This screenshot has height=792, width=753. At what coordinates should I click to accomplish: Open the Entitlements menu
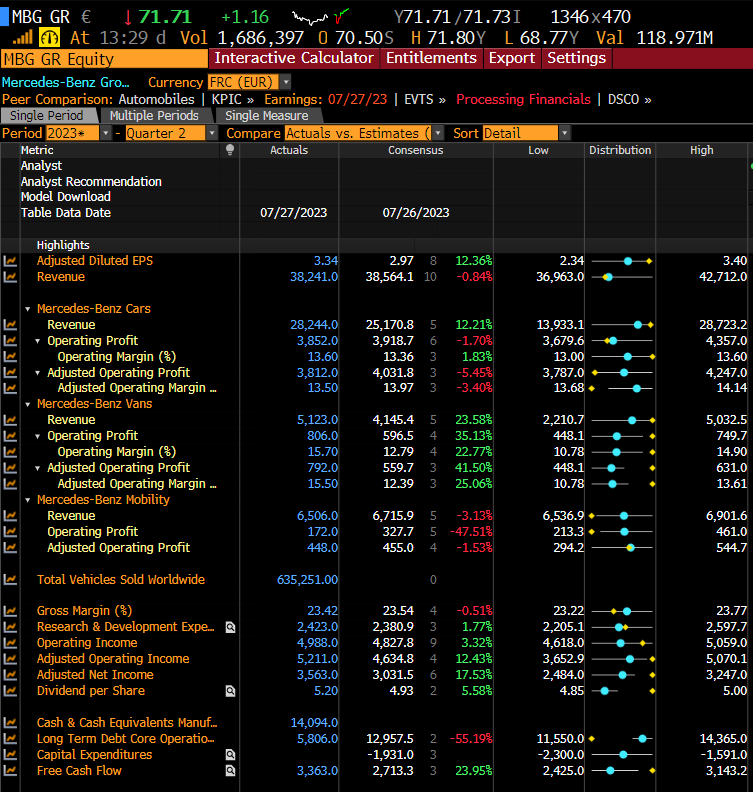(431, 58)
